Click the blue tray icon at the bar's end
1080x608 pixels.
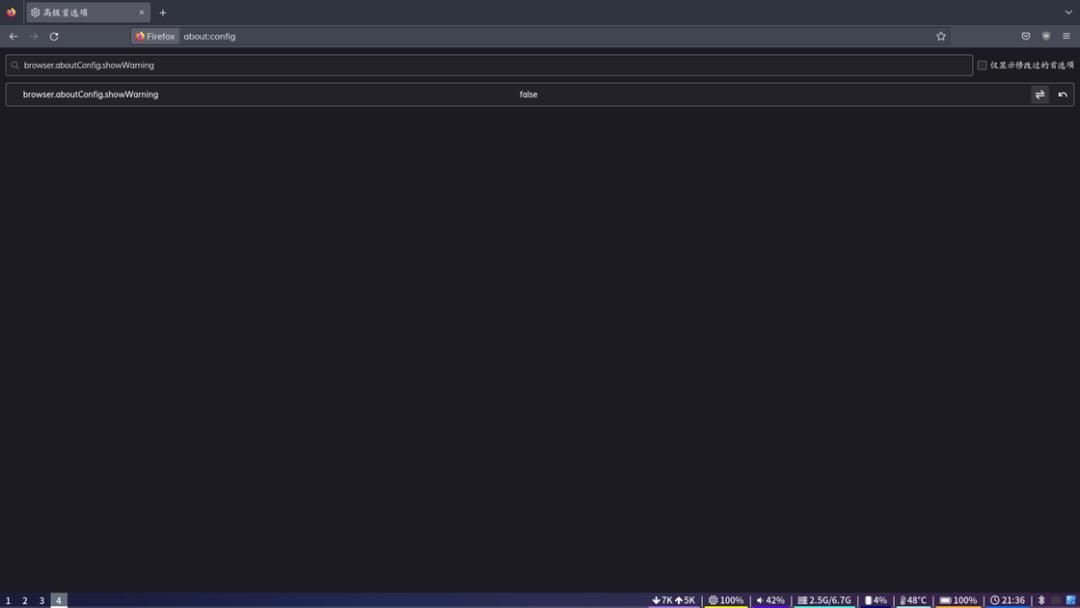(x=1070, y=600)
